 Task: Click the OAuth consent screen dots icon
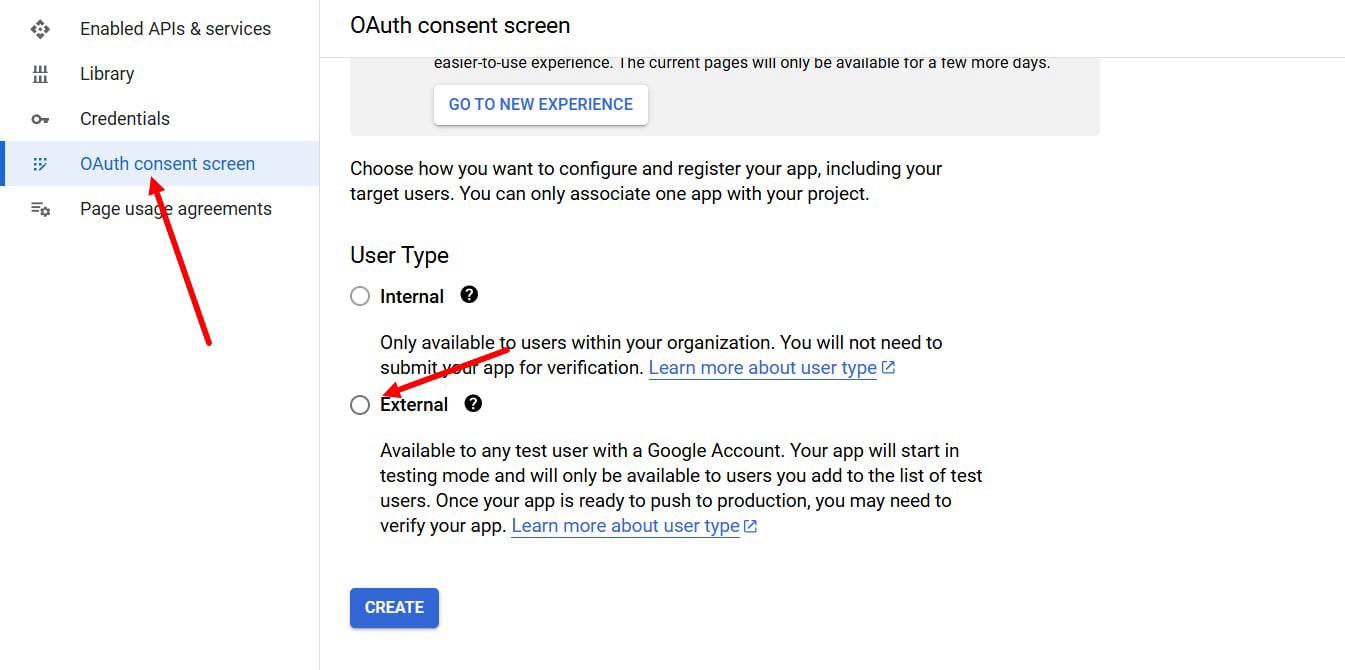(x=40, y=164)
